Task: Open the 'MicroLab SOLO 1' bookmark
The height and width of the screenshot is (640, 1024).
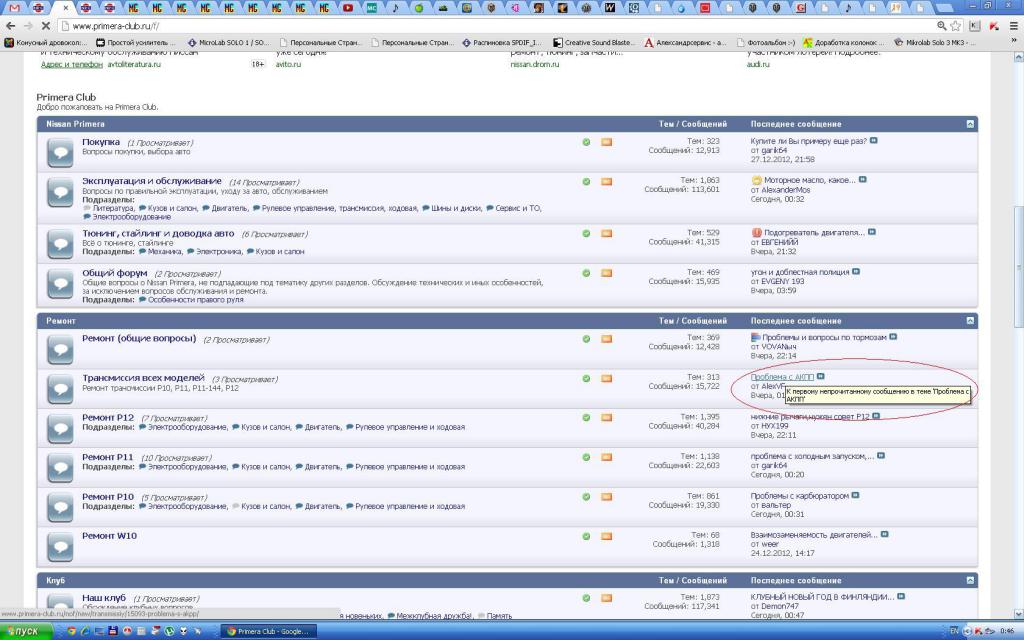Action: click(x=228, y=42)
